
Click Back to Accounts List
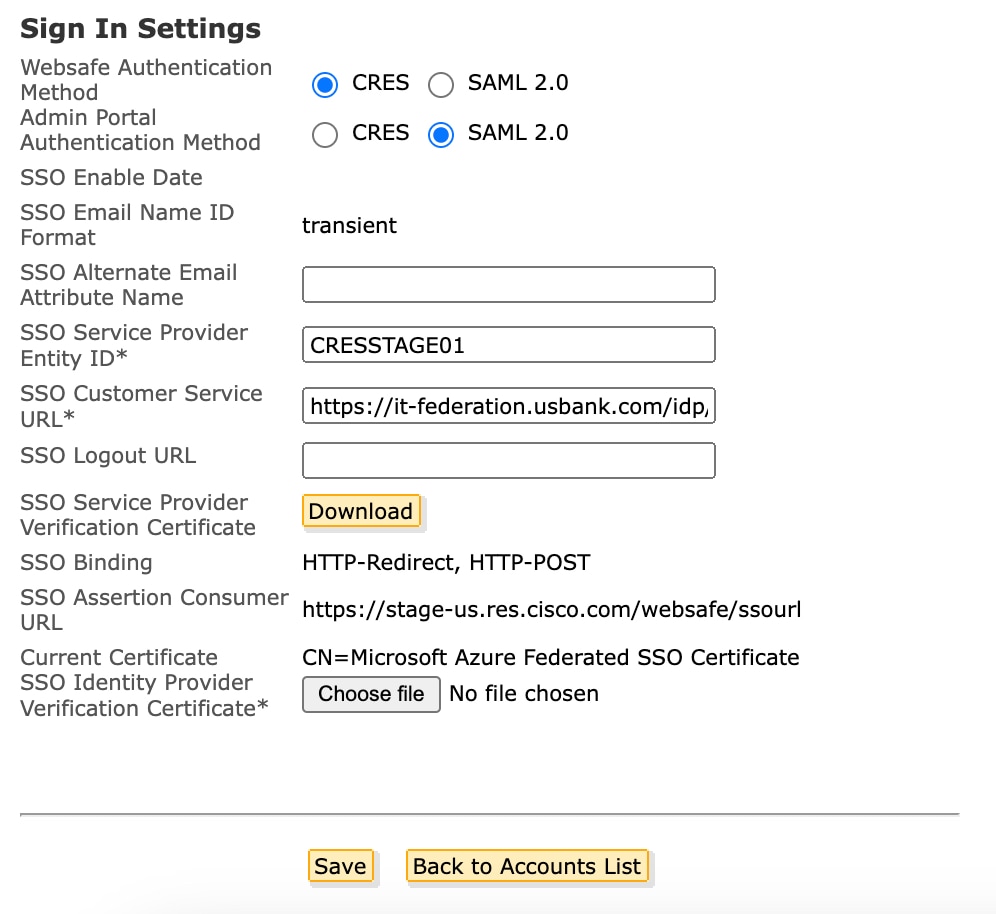(x=527, y=866)
